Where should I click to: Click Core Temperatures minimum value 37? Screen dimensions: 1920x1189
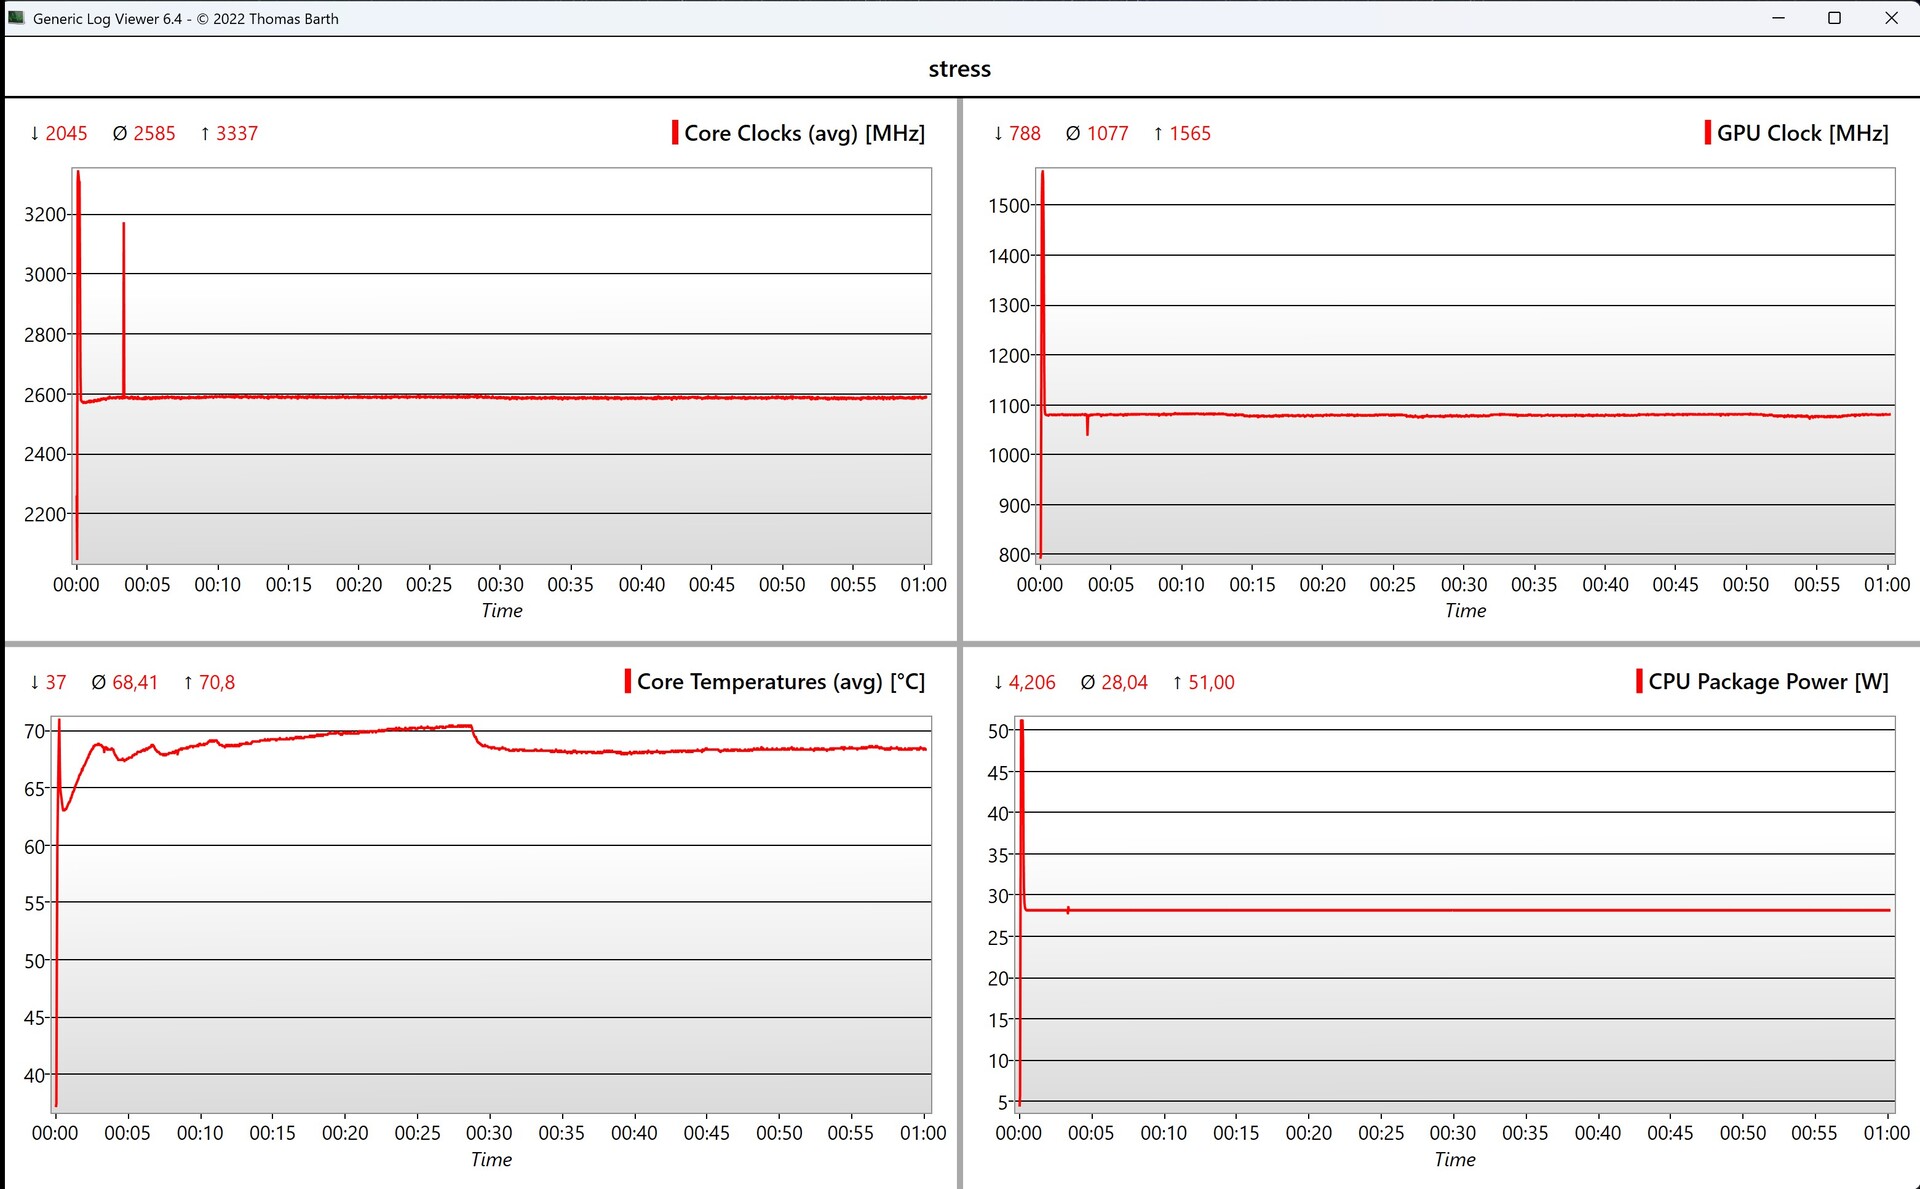pos(55,682)
